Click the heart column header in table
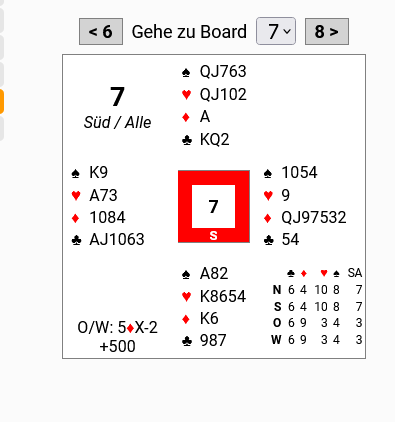Image resolution: width=395 pixels, height=422 pixels. click(324, 273)
